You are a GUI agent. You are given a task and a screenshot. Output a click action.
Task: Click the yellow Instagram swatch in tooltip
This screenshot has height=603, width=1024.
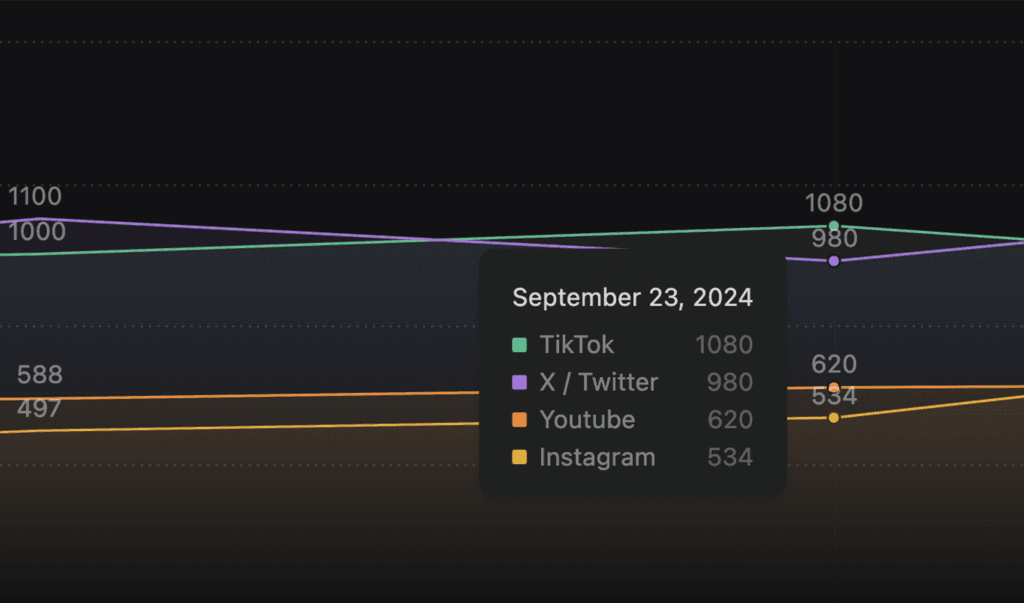click(520, 458)
